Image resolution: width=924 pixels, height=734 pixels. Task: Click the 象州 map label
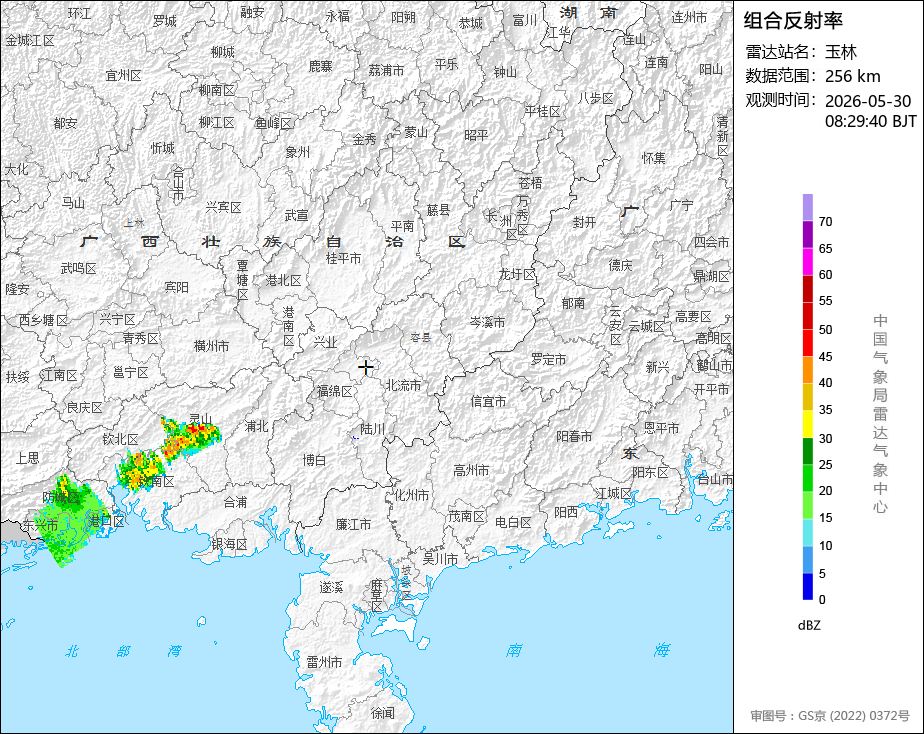pyautogui.click(x=298, y=152)
